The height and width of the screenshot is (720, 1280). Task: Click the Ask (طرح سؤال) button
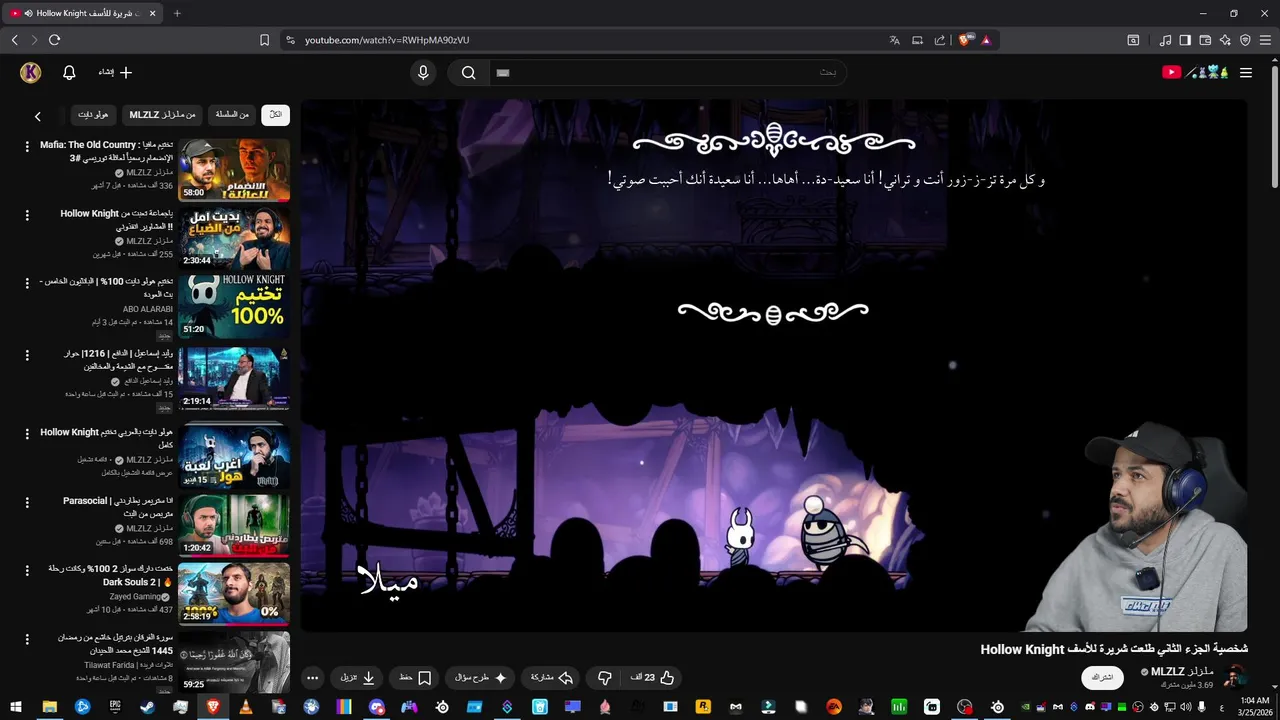(x=481, y=678)
